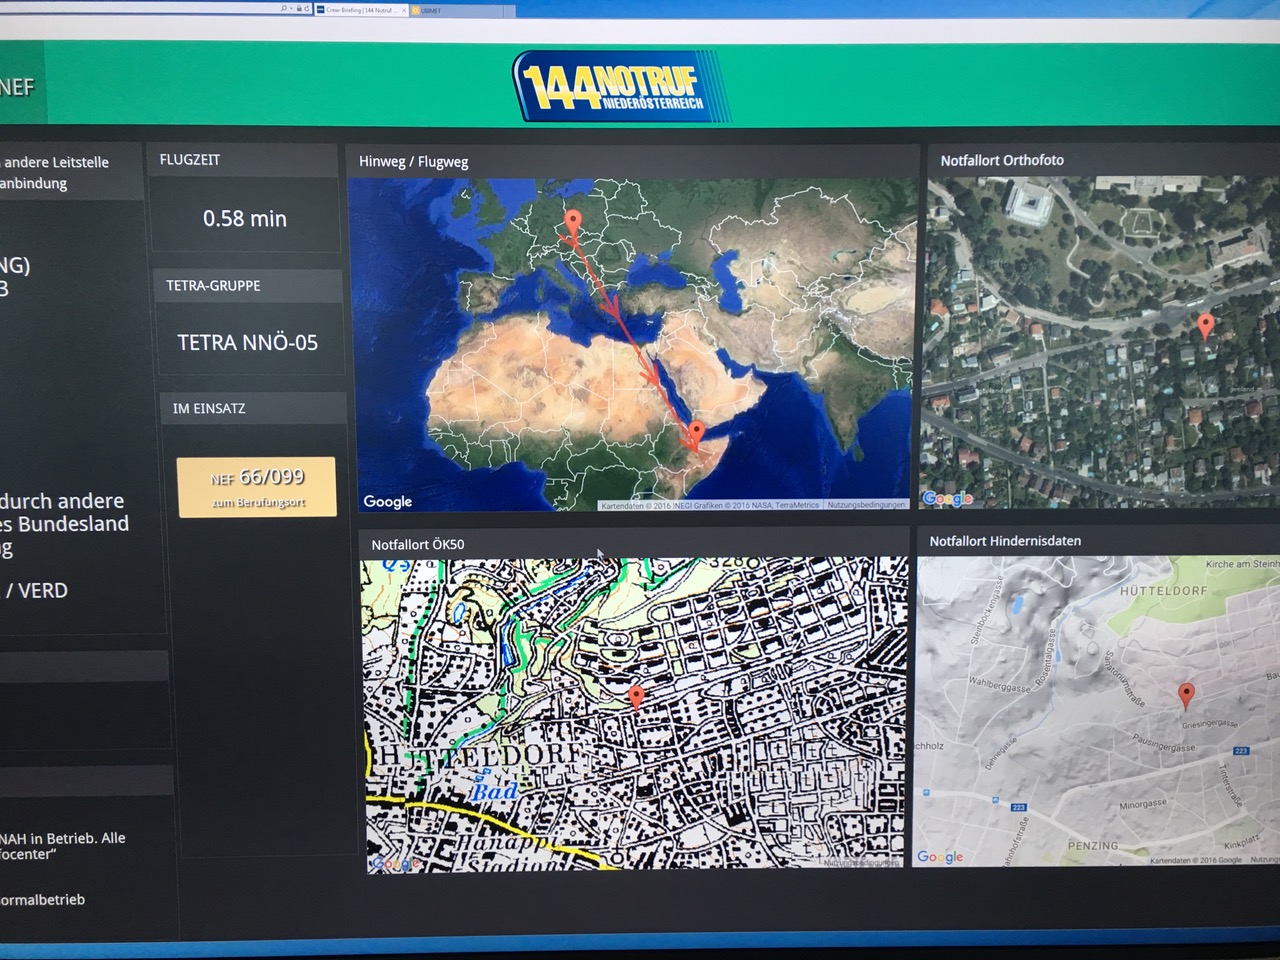Click the NEF label in the green header
Viewport: 1280px width, 960px height.
point(17,87)
